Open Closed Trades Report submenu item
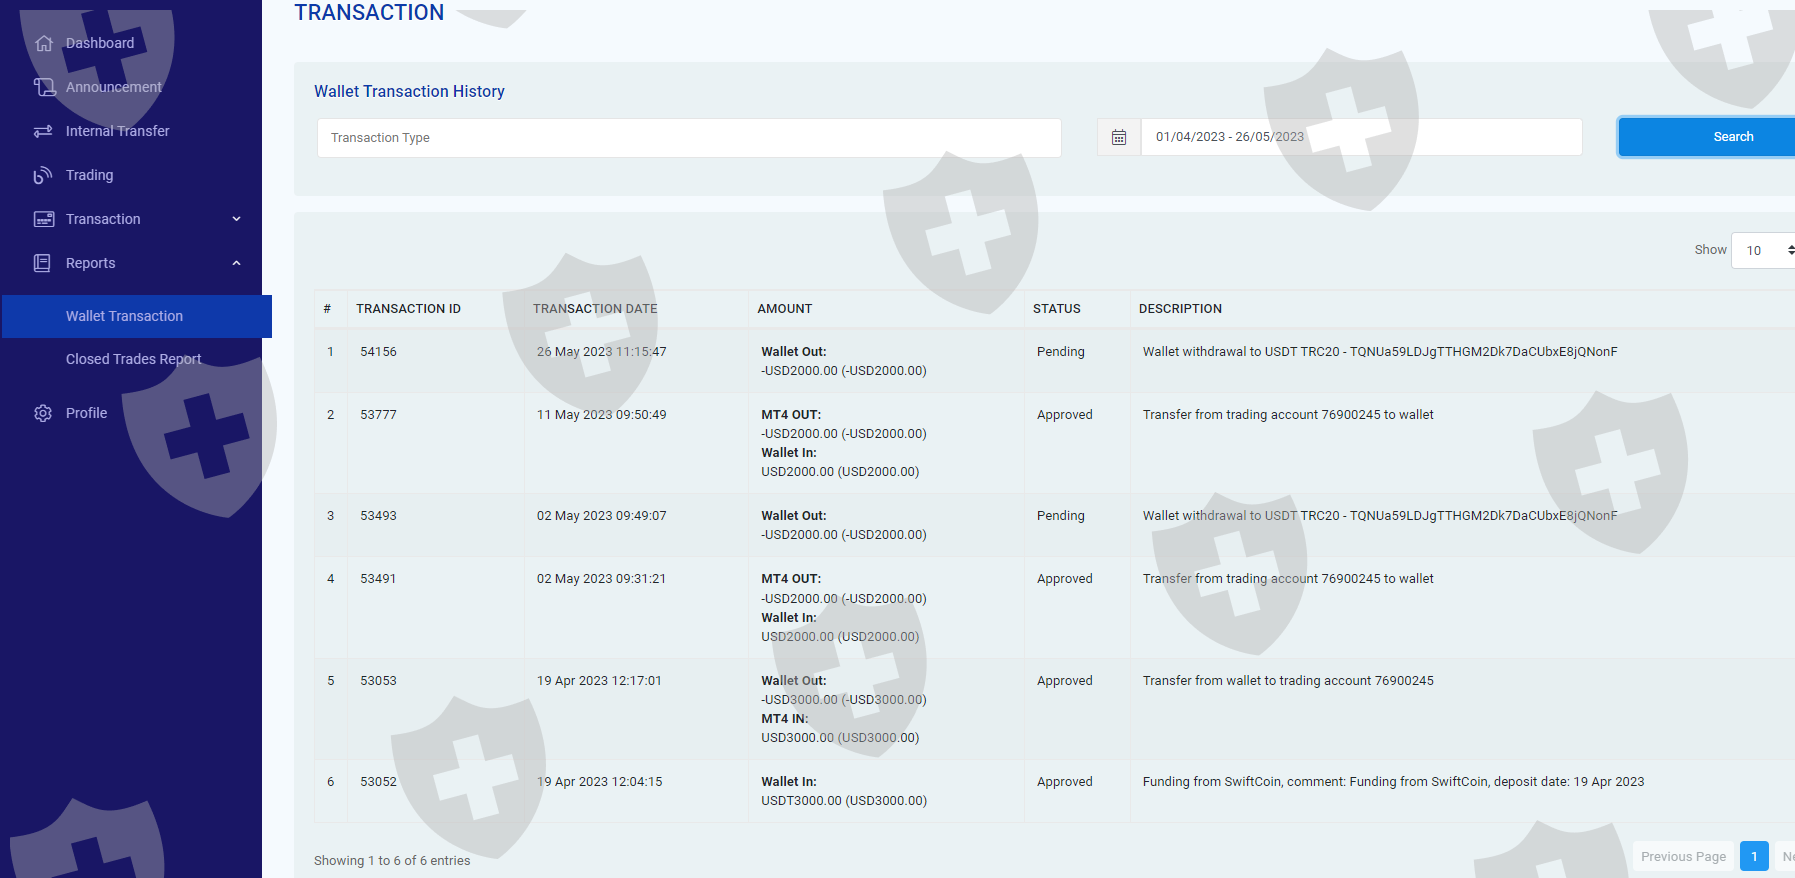The height and width of the screenshot is (878, 1795). (133, 359)
